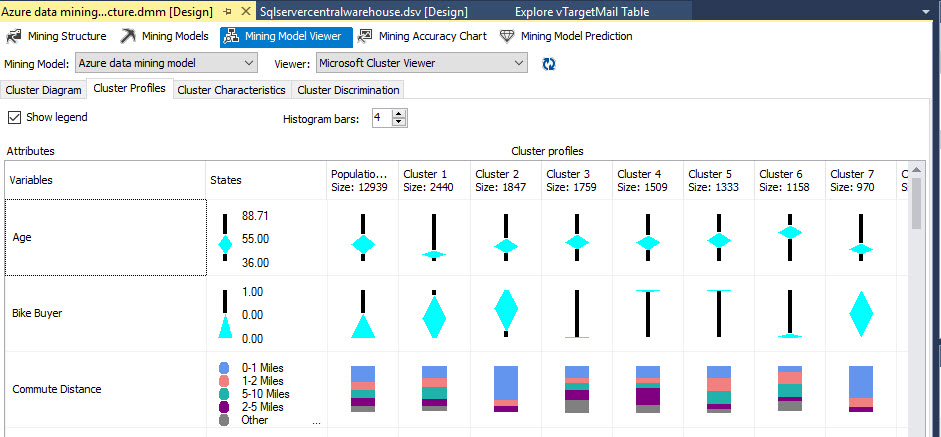
Task: Select the Population column header
Action: 362,180
